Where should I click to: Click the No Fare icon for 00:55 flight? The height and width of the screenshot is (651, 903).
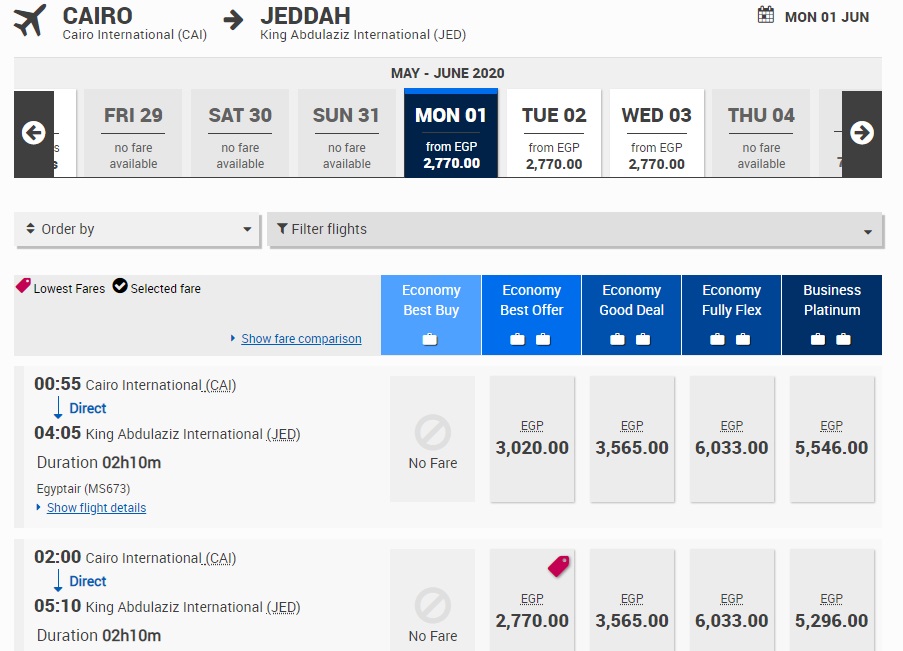click(x=432, y=434)
